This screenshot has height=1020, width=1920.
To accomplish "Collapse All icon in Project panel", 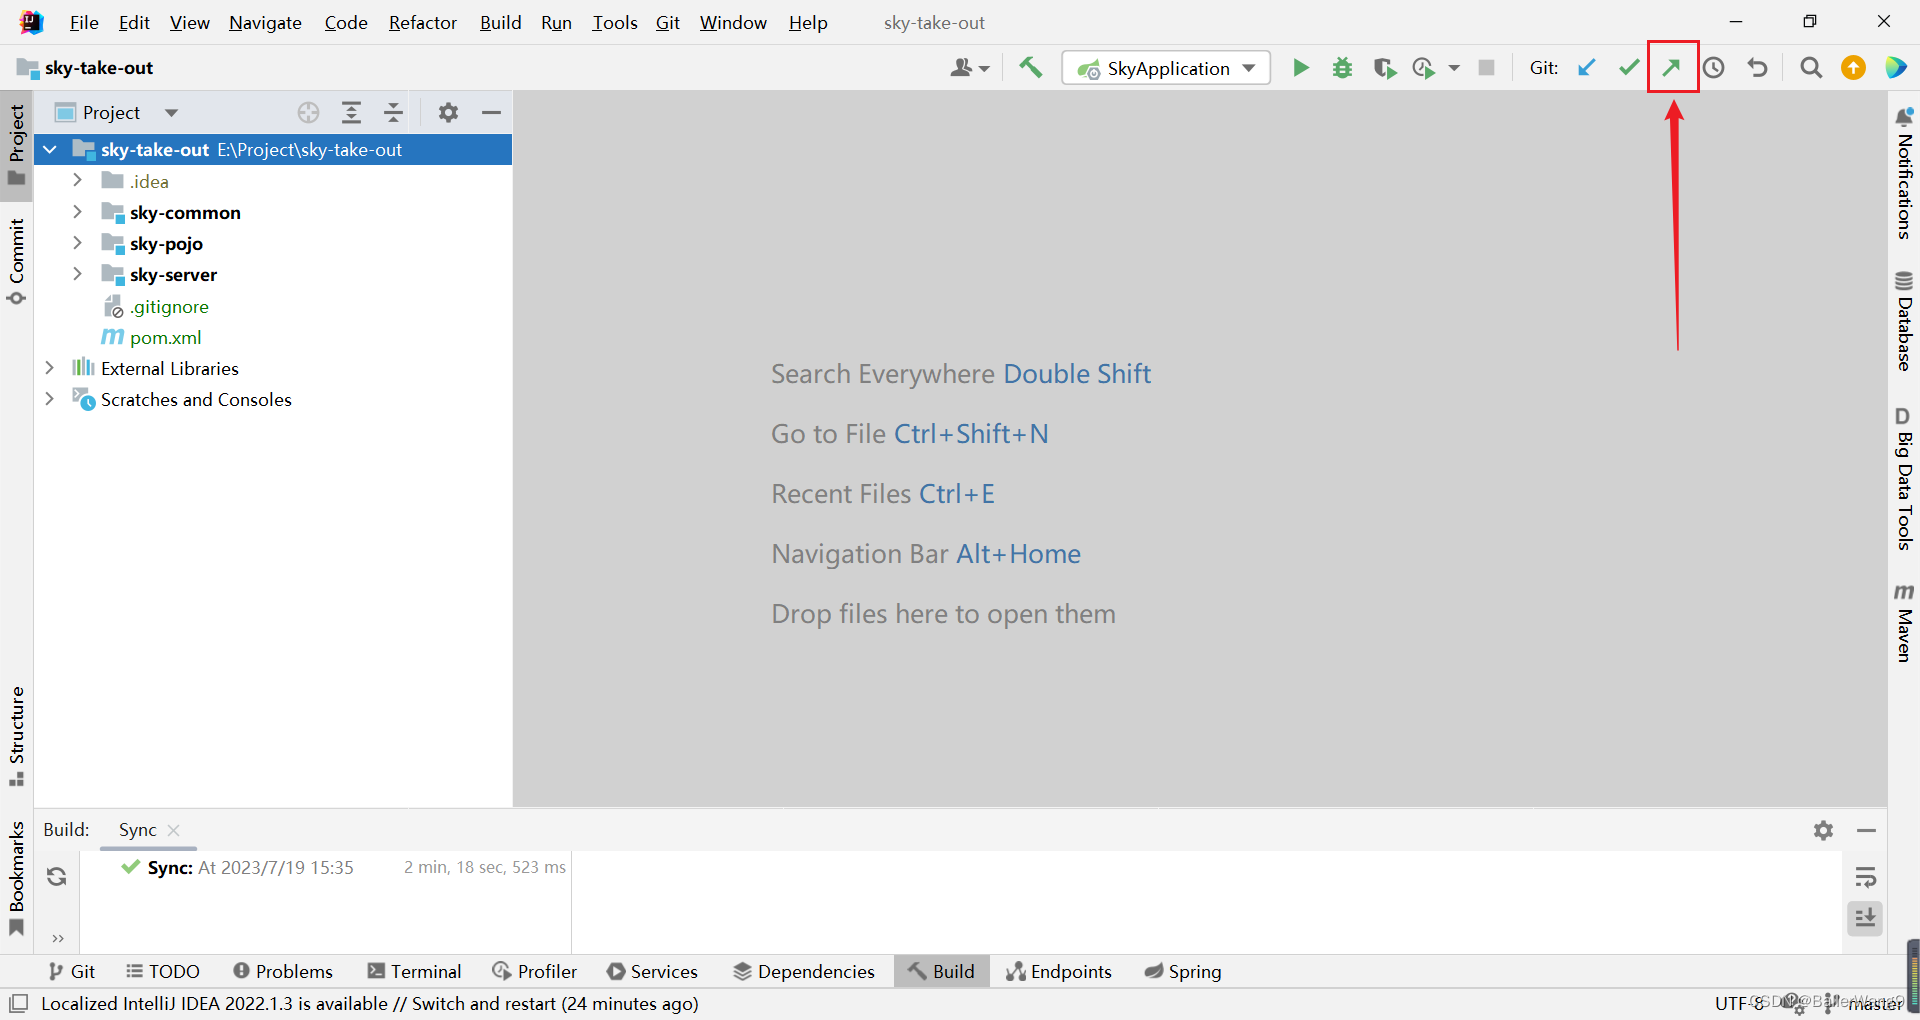I will [393, 112].
